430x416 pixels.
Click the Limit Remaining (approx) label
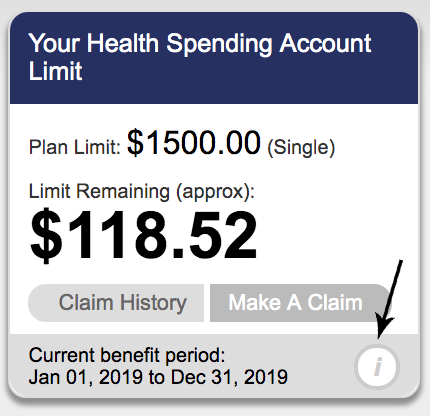click(x=142, y=192)
